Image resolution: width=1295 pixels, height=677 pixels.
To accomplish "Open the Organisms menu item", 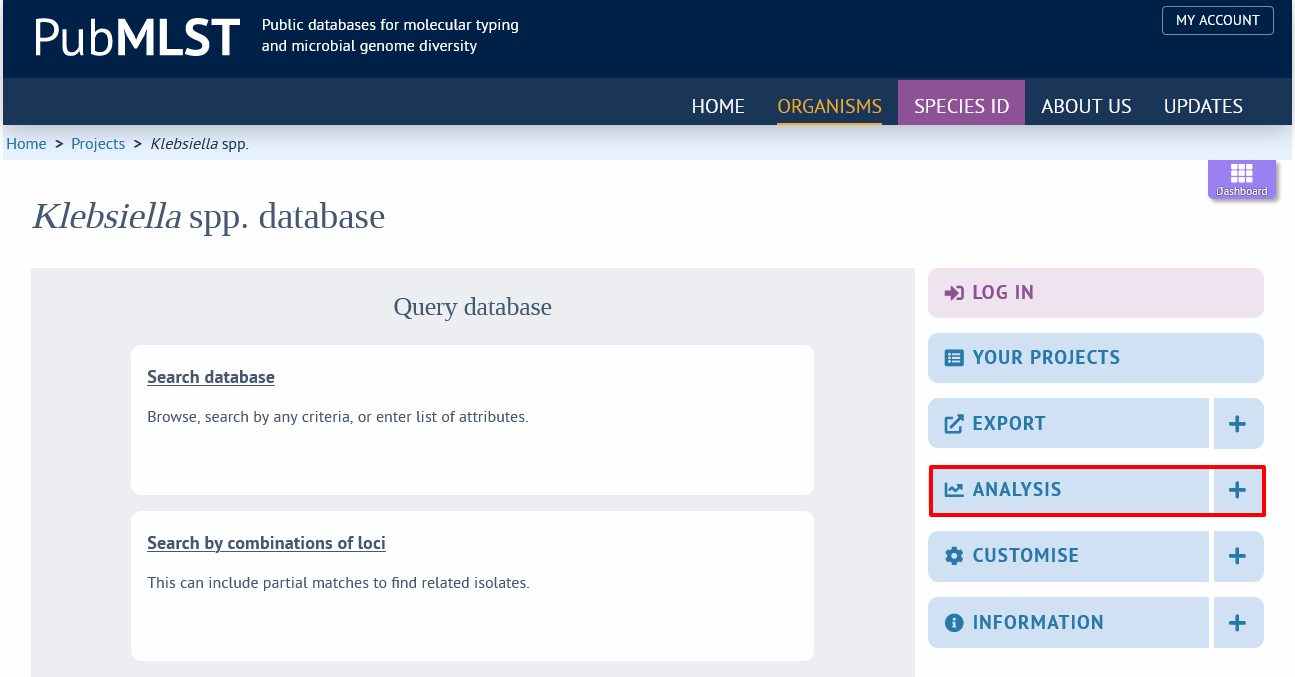I will pyautogui.click(x=829, y=106).
